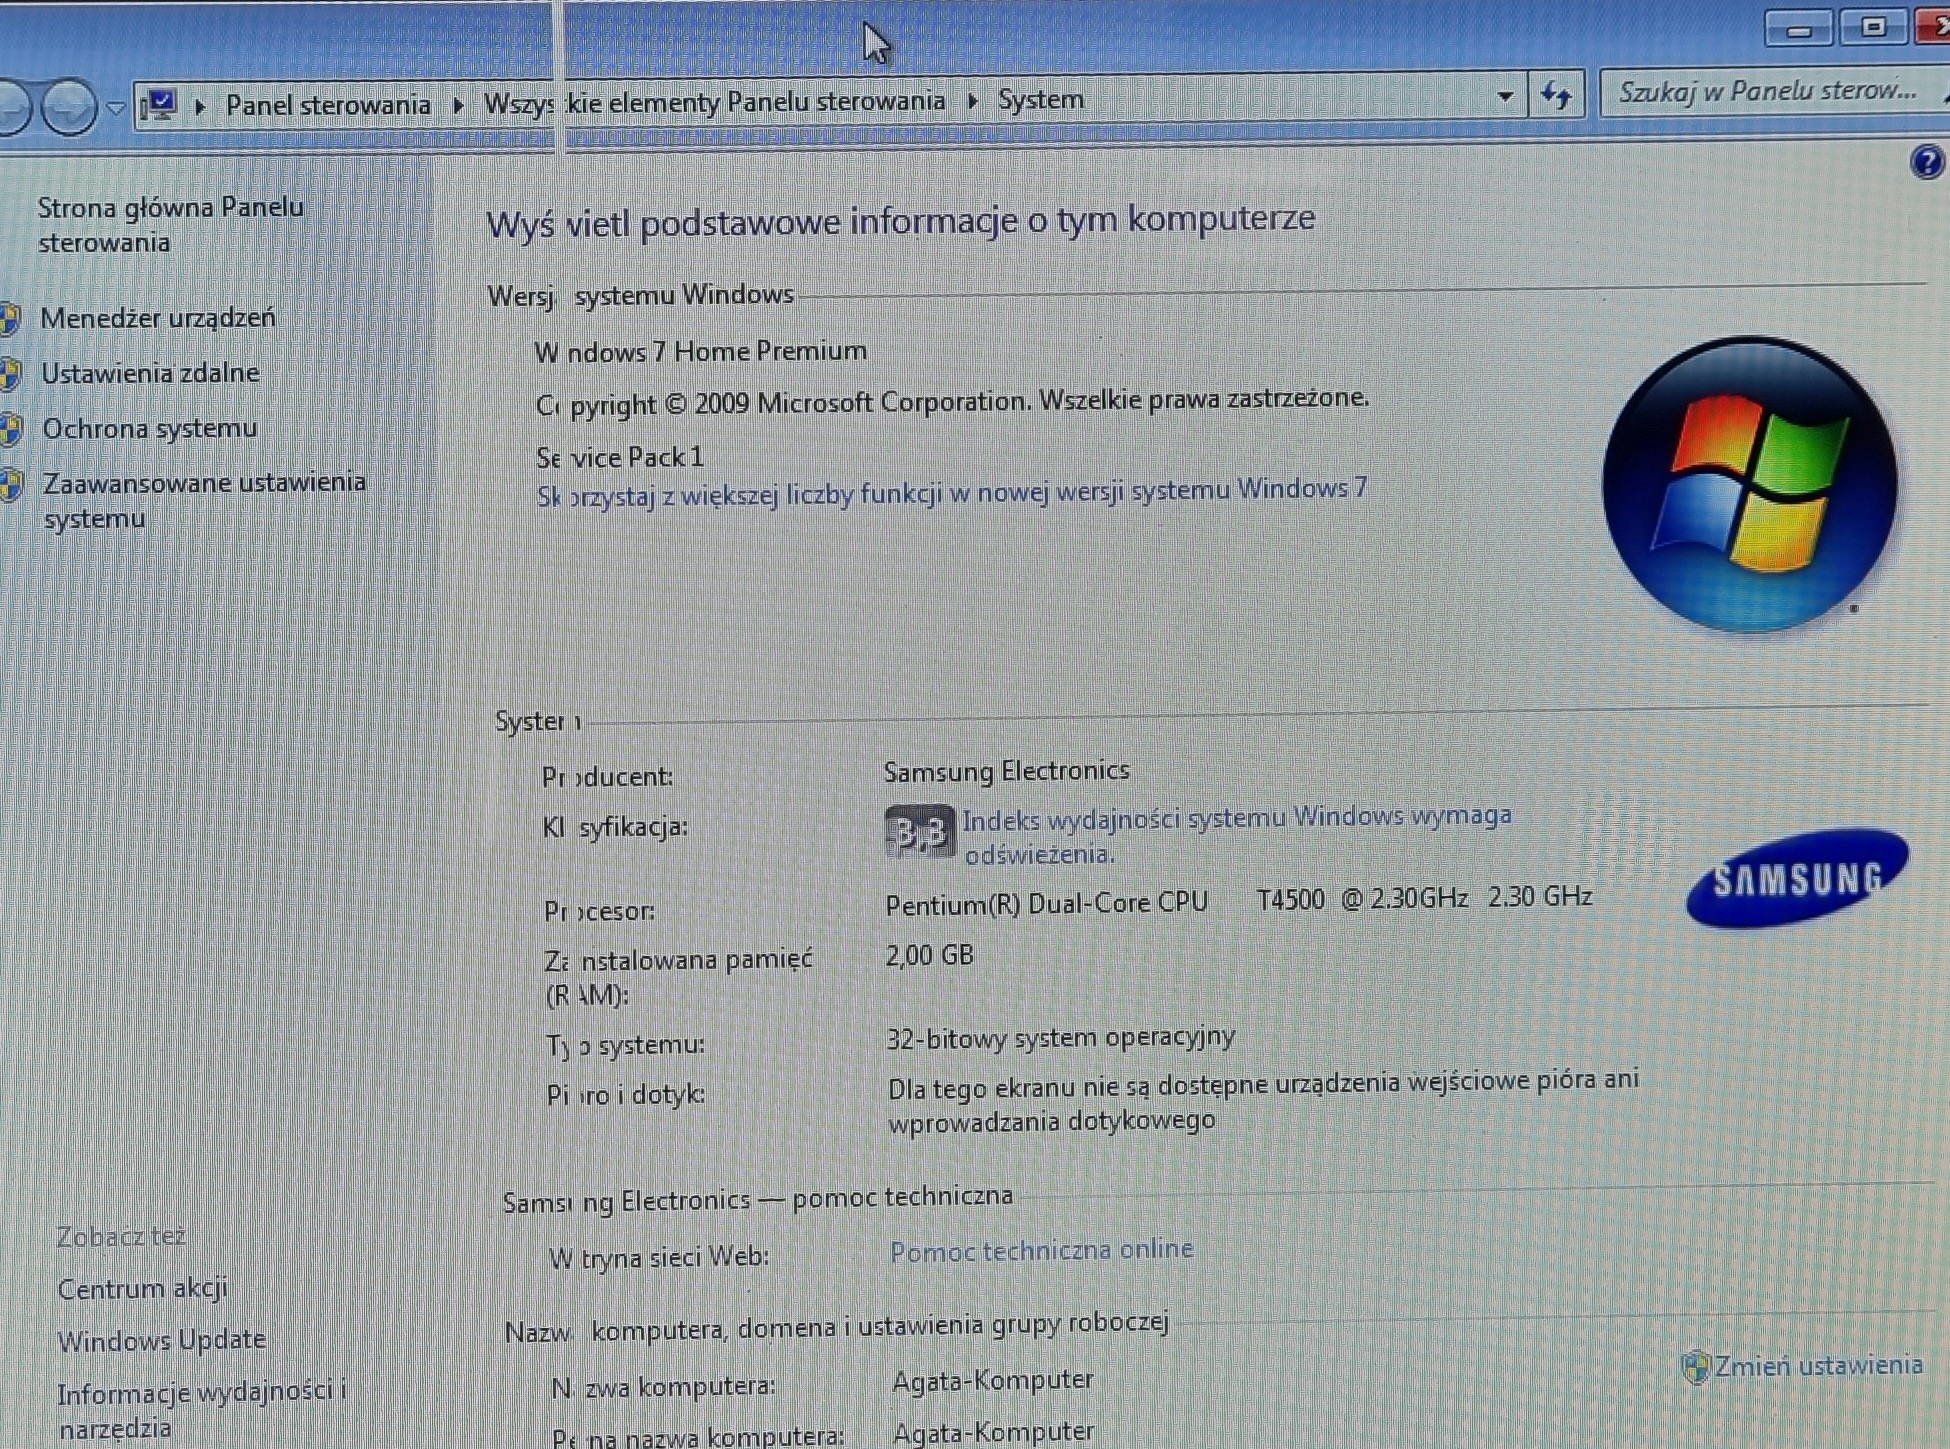
Task: Expand the arrow after Panel sterowania breadcrumb
Action: 458,105
